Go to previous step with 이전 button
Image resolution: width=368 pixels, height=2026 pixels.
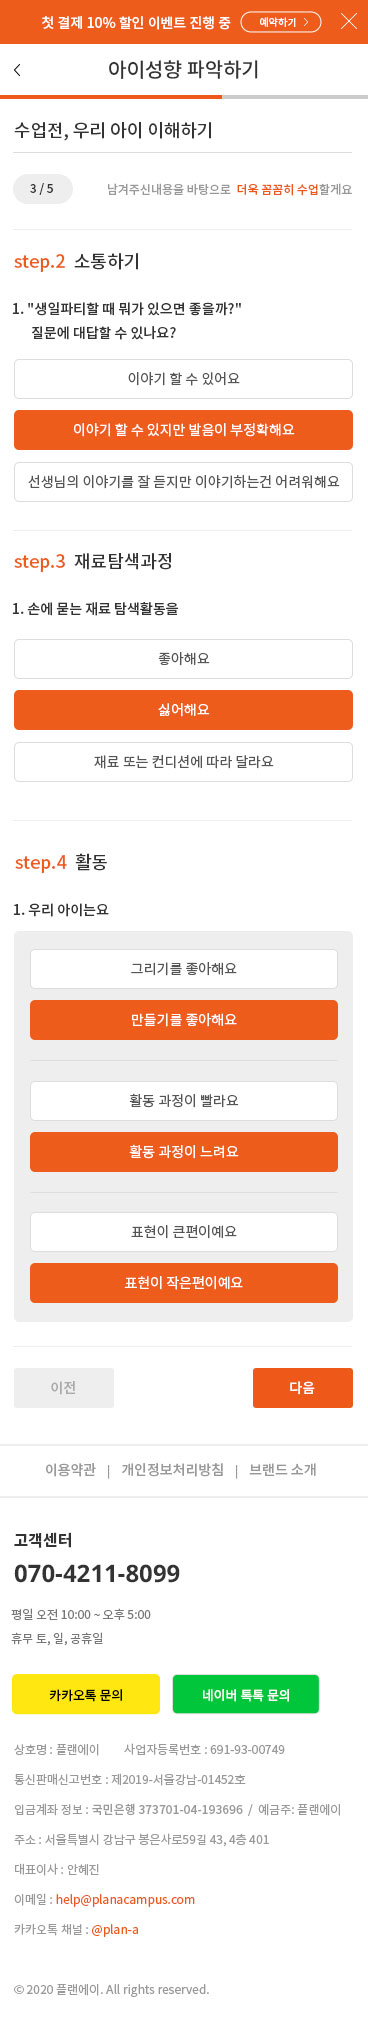[x=64, y=1388]
